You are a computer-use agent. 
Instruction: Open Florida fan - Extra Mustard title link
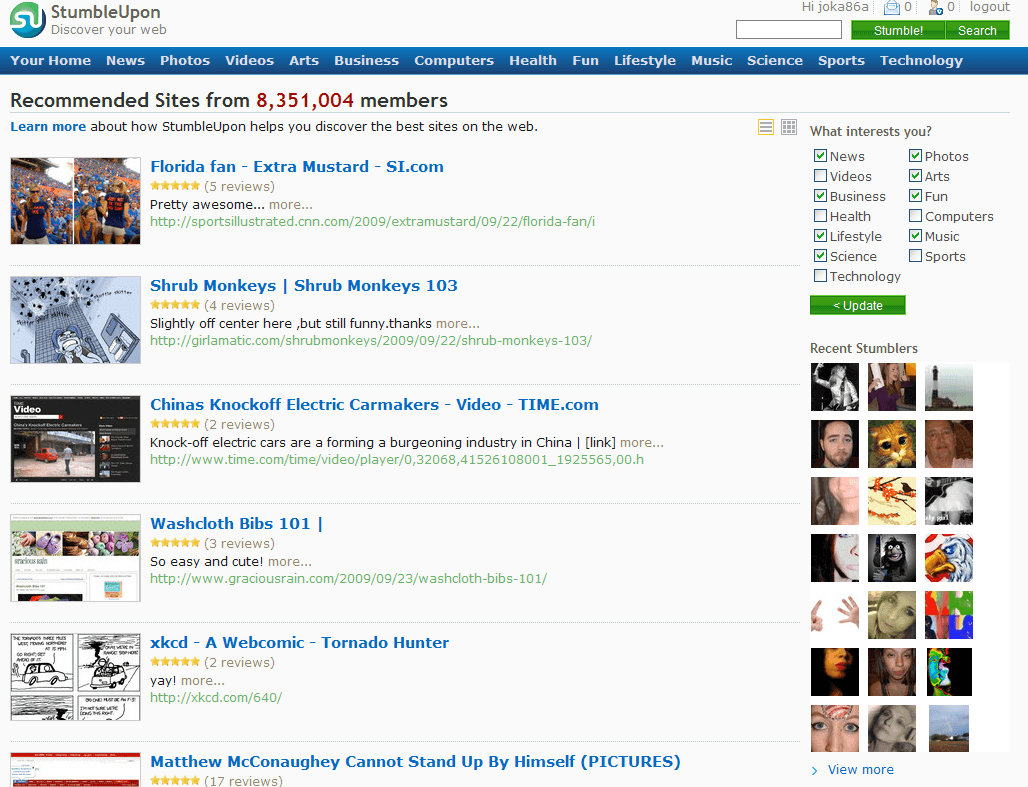[297, 167]
